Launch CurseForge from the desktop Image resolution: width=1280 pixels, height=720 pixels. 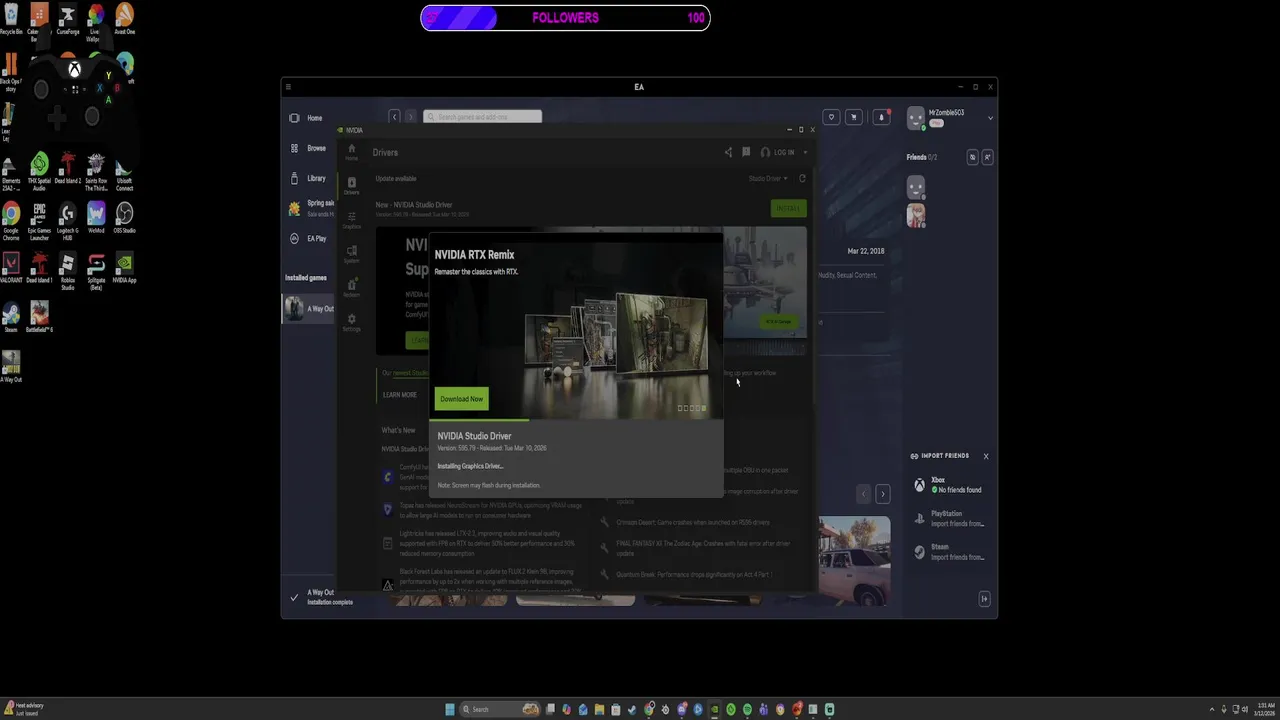pos(68,19)
